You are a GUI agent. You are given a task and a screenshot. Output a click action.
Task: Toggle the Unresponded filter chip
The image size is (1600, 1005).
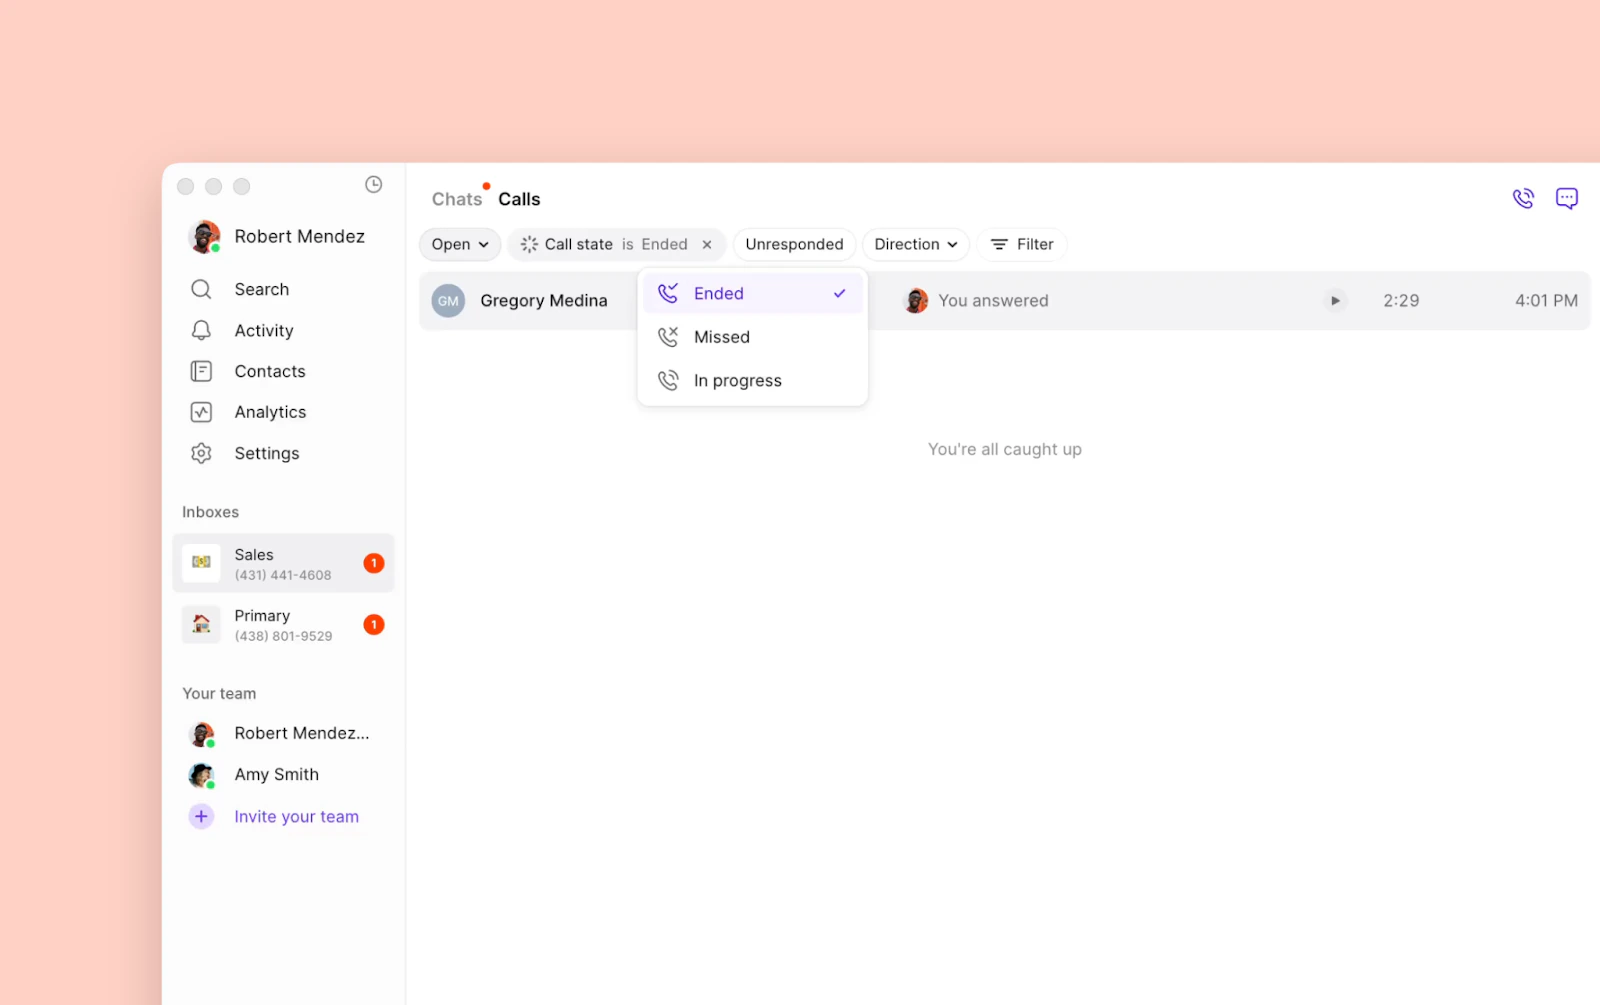point(793,244)
